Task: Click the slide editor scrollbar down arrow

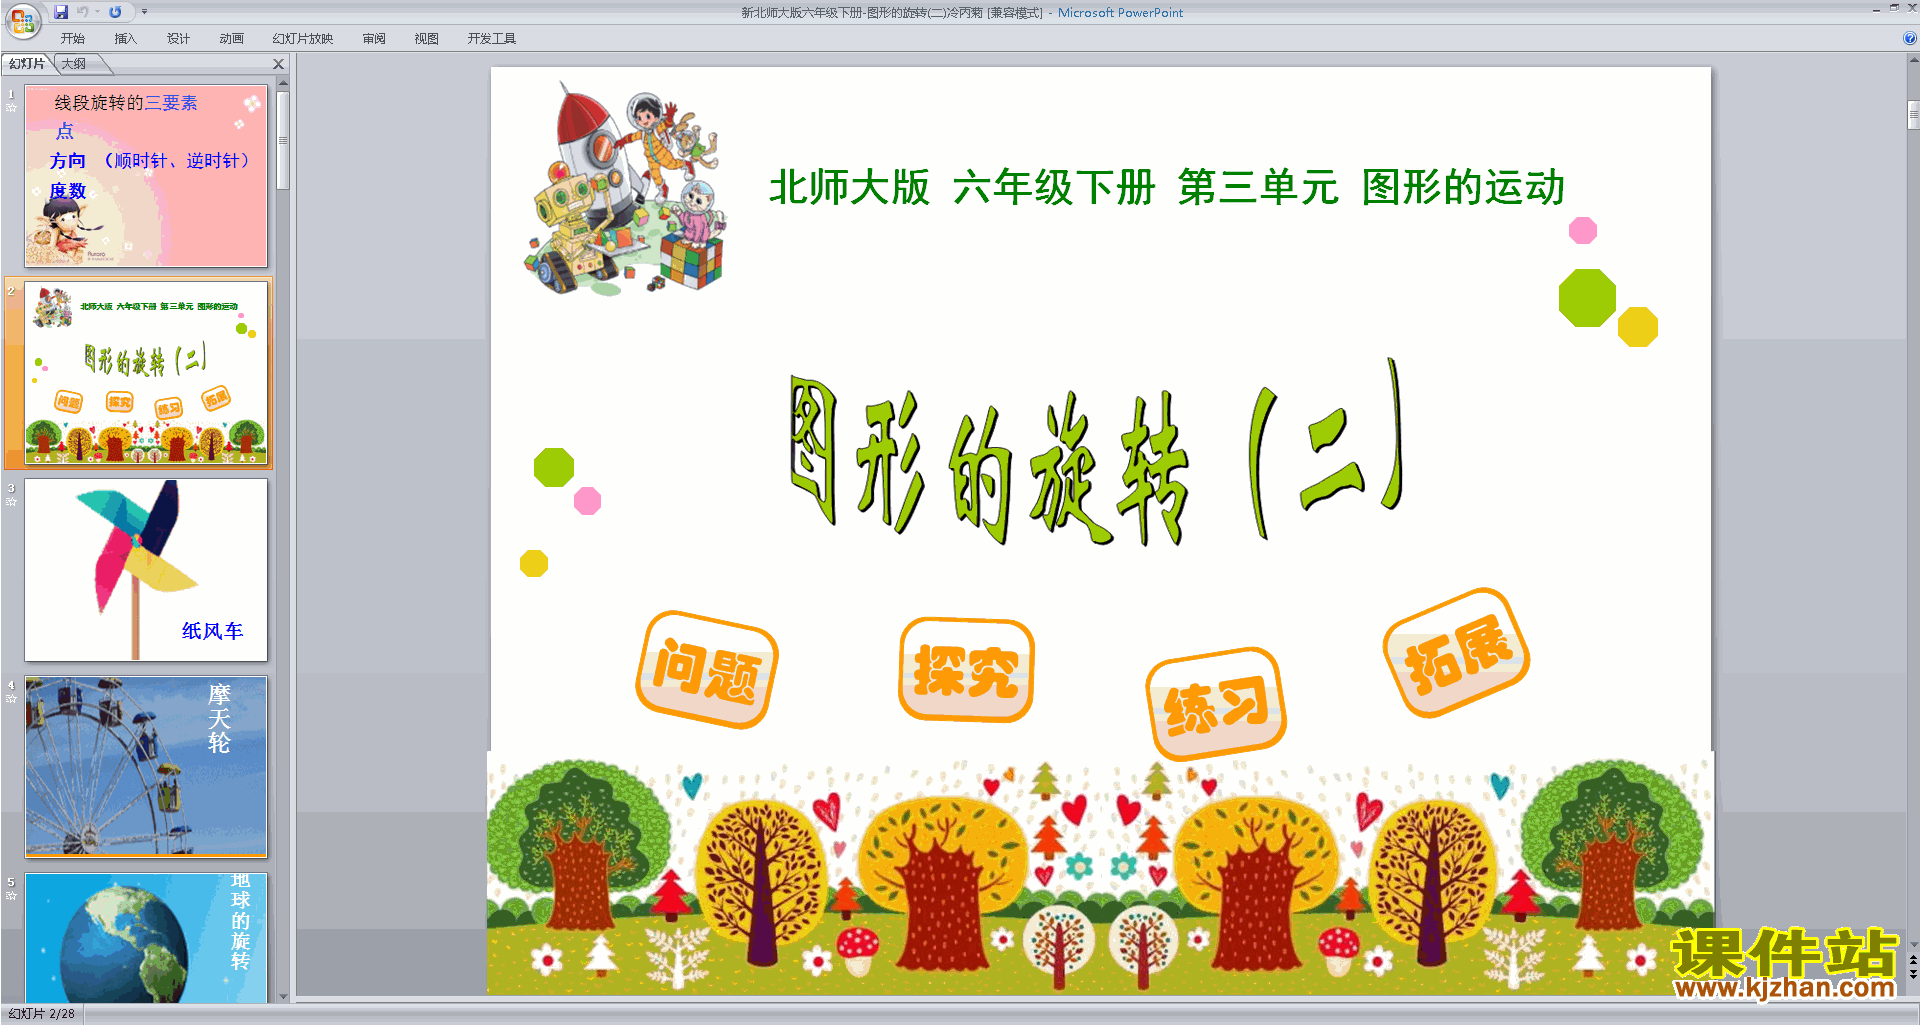Action: click(1913, 944)
